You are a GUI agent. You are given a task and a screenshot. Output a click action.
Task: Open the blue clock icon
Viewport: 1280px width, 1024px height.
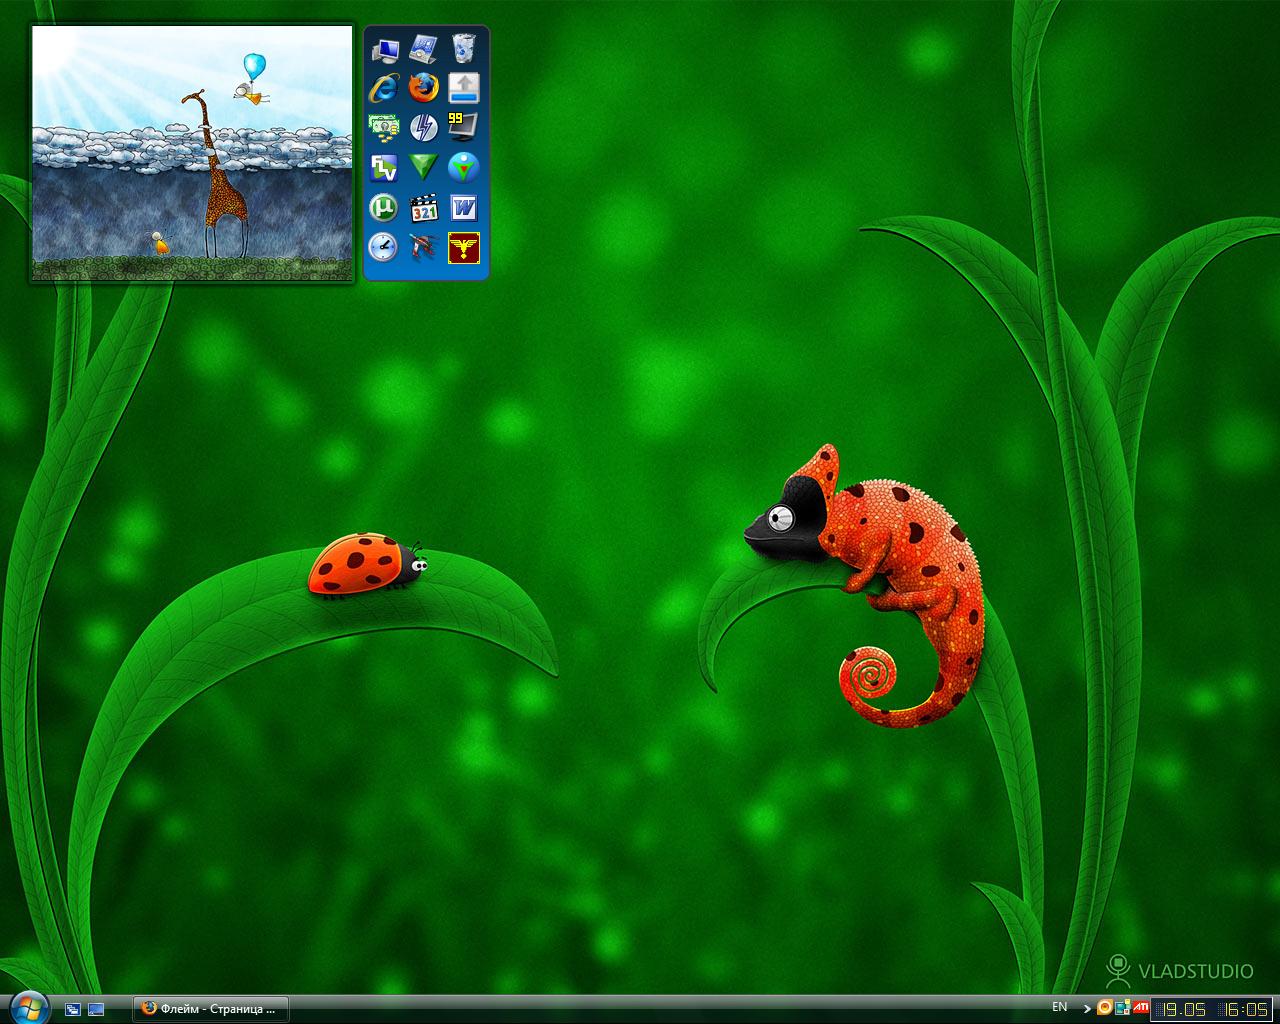point(384,247)
